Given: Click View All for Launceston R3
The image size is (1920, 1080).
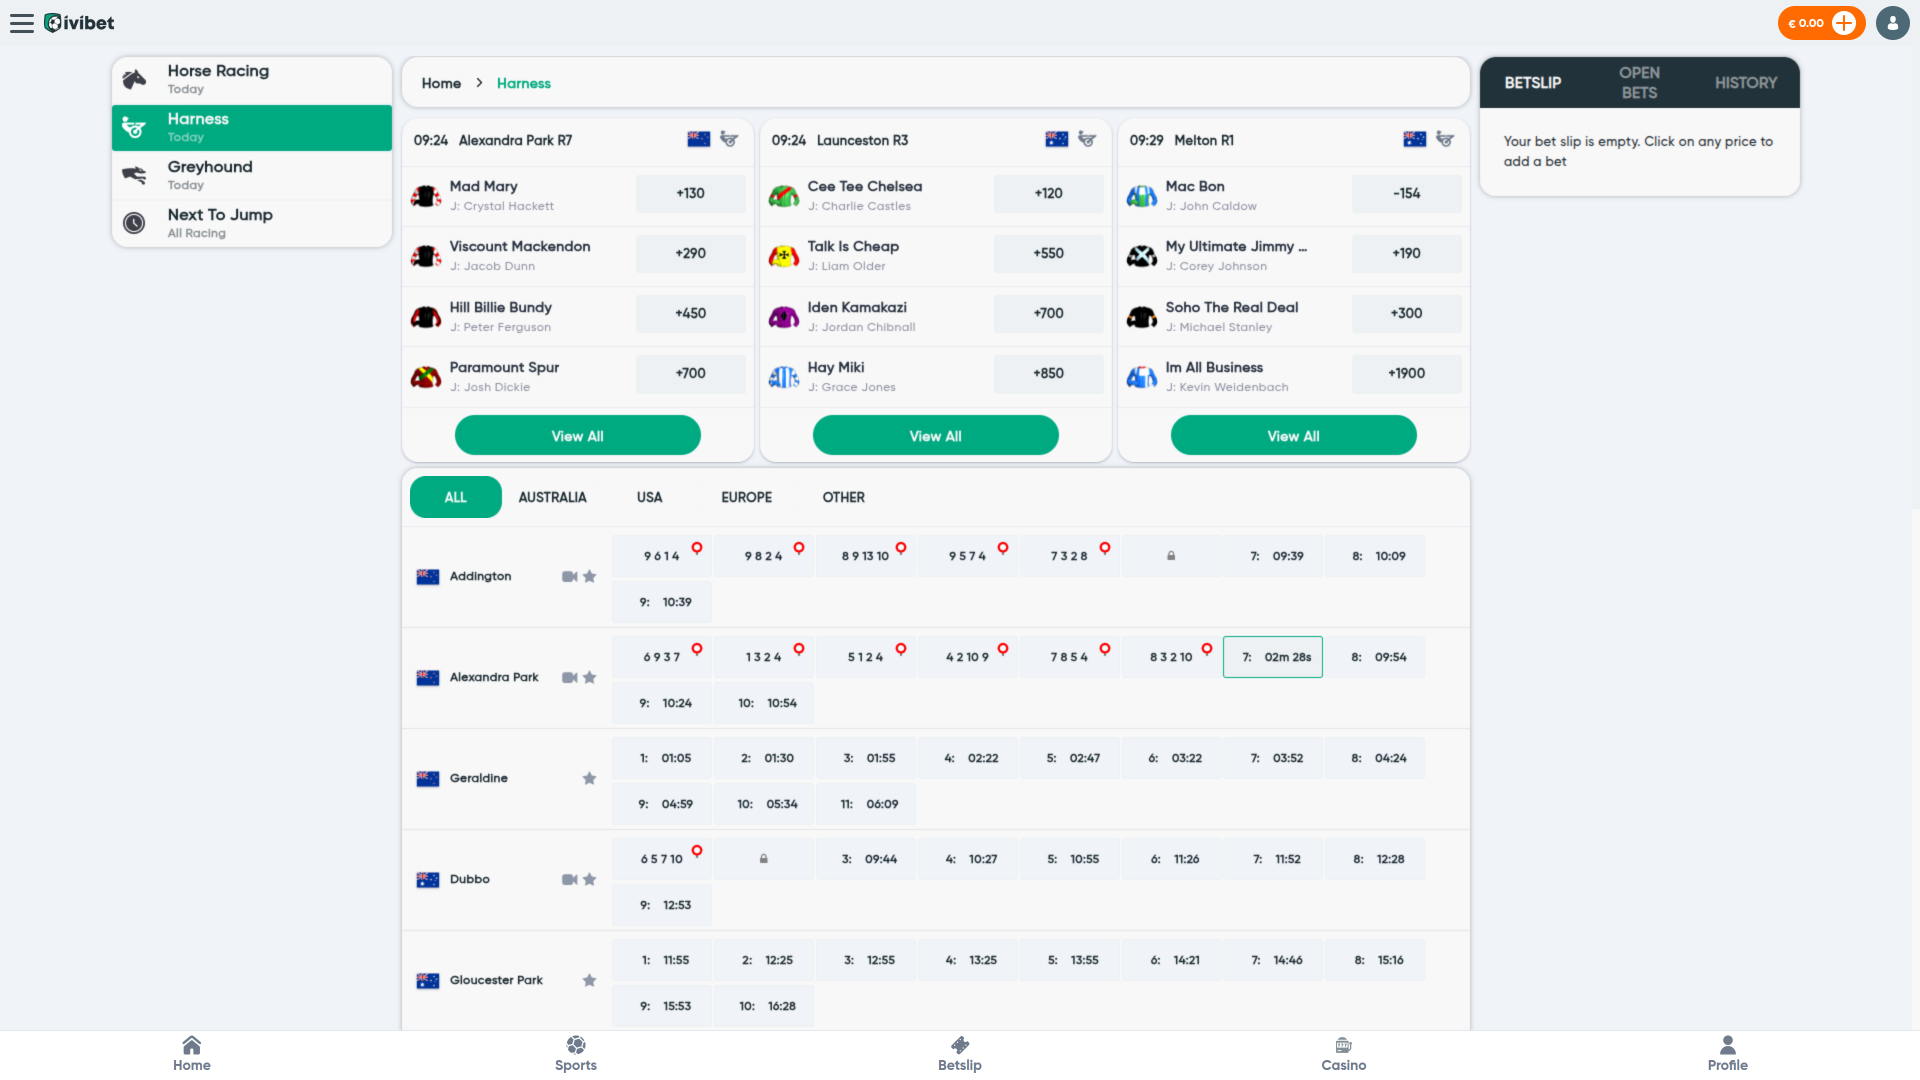Looking at the screenshot, I should point(935,436).
